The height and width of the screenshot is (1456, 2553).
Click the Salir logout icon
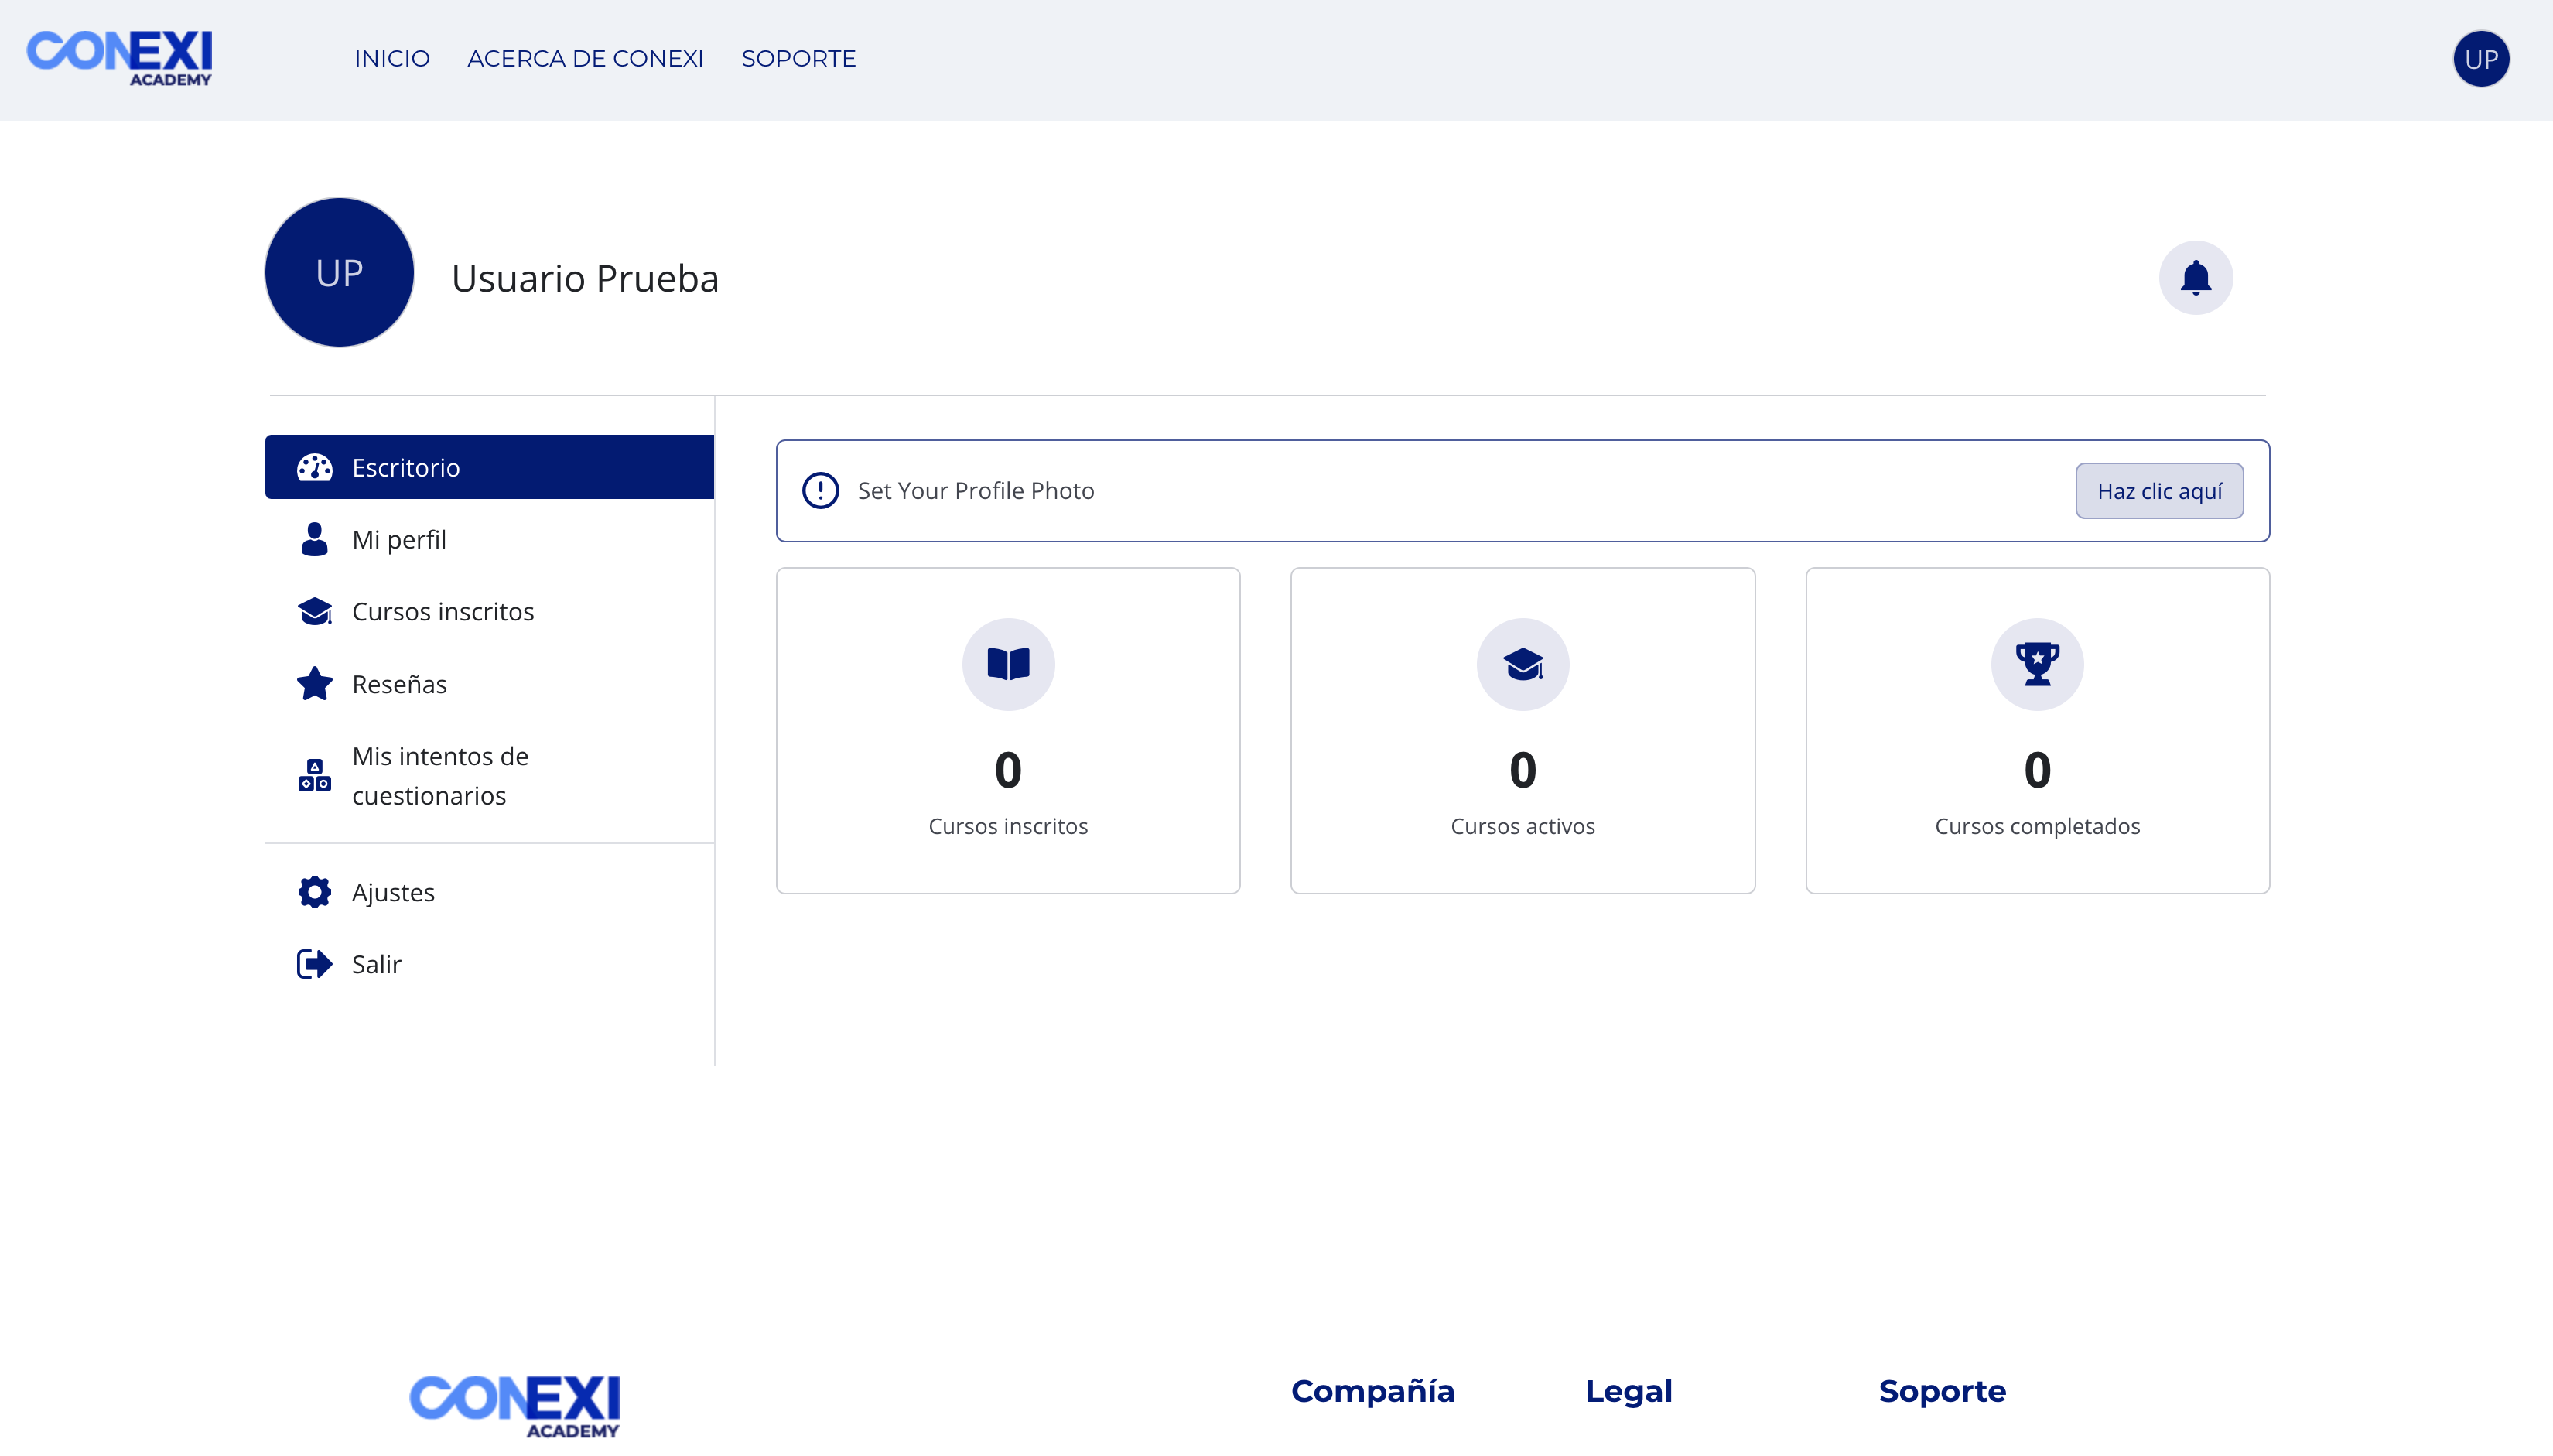(313, 963)
